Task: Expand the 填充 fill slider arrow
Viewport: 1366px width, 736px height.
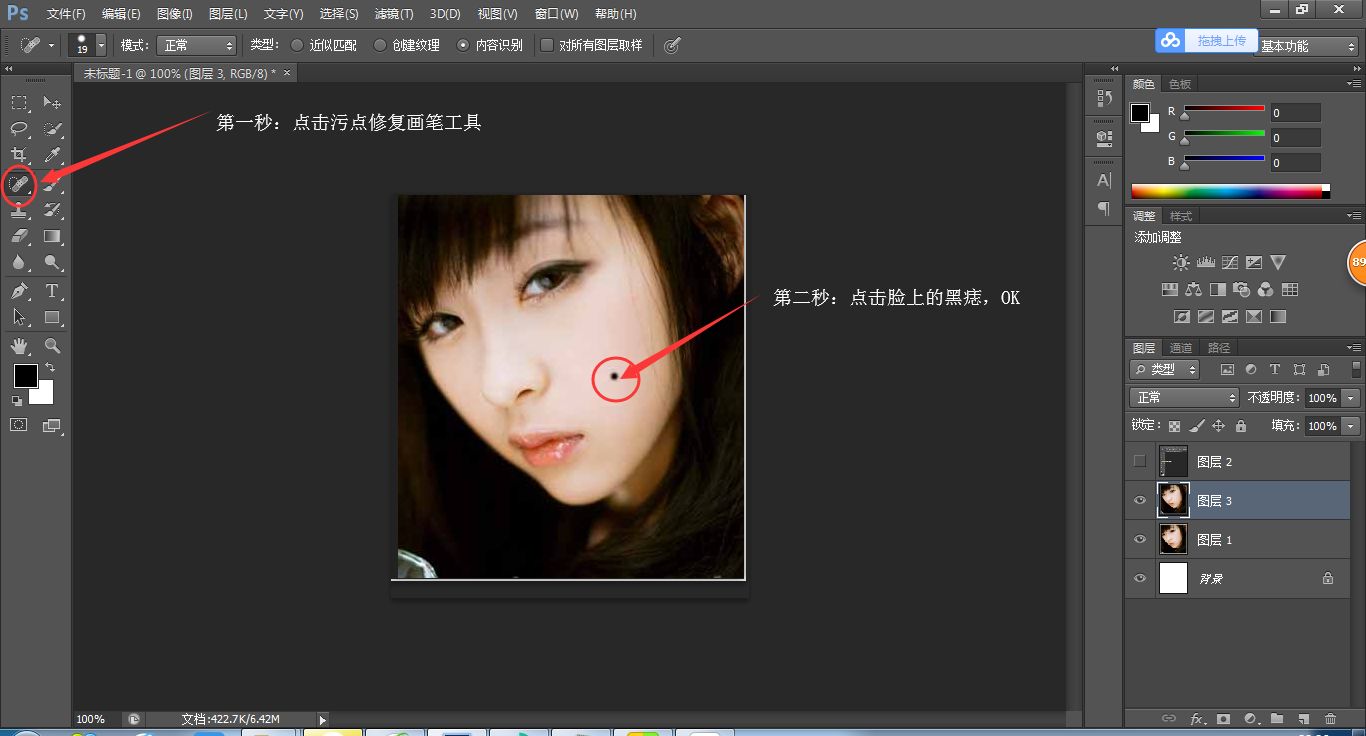Action: [x=1351, y=426]
